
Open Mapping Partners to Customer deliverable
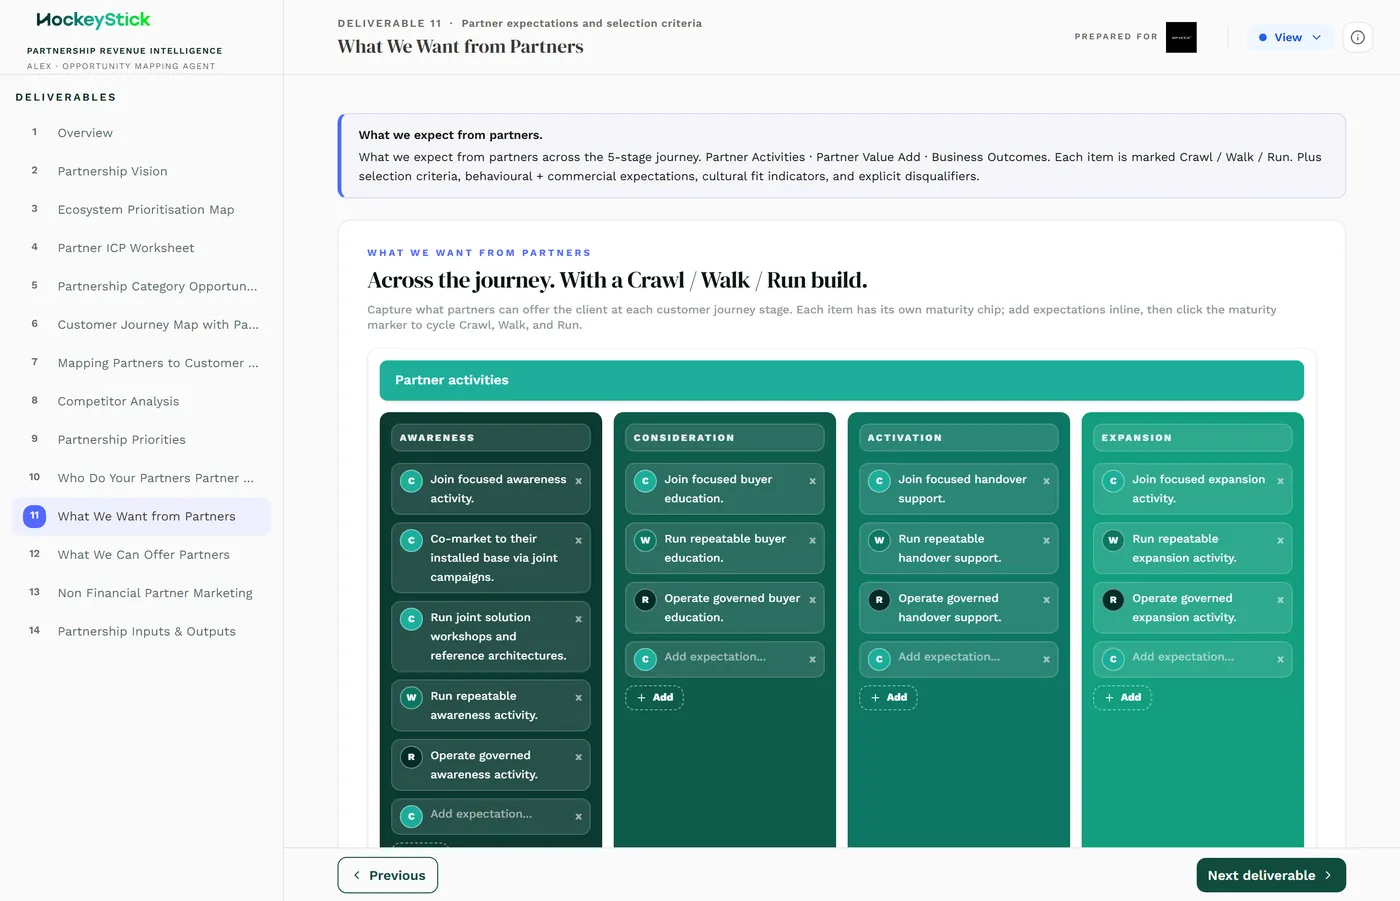(x=141, y=363)
